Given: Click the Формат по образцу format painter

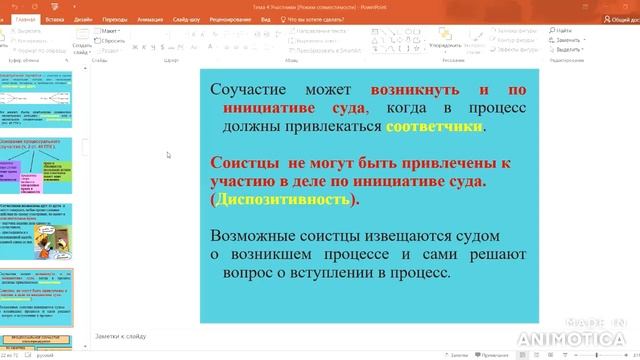Looking at the screenshot, I should click(x=39, y=51).
